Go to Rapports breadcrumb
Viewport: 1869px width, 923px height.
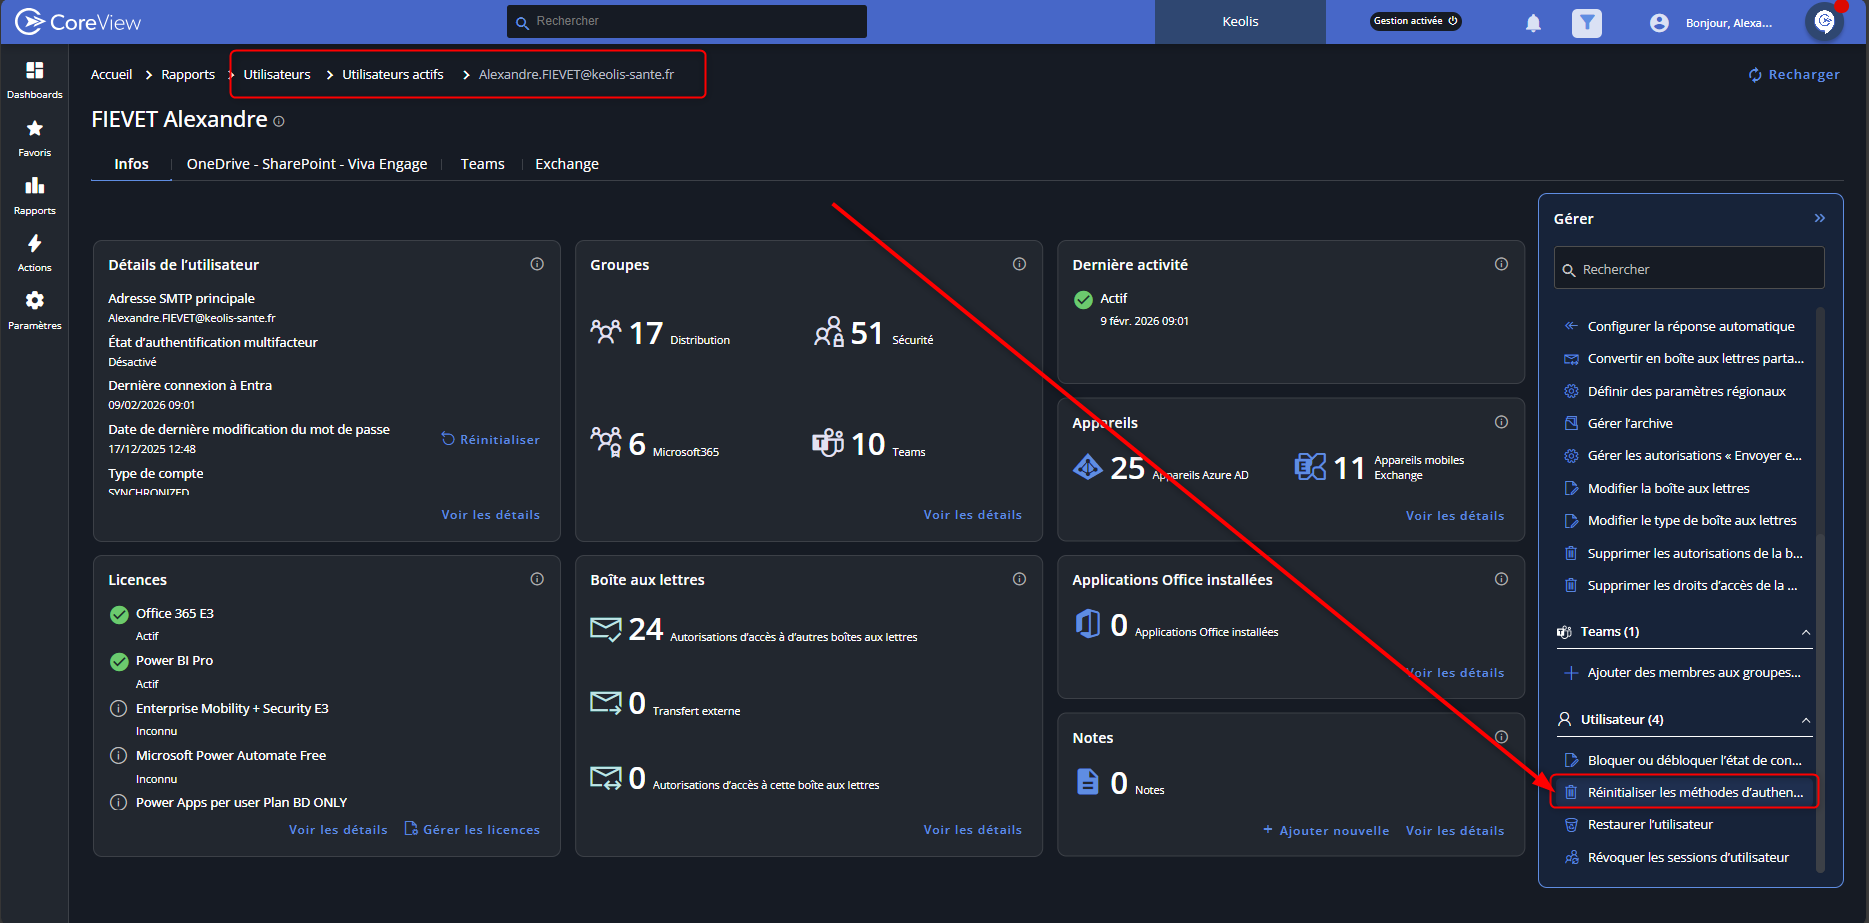point(188,75)
